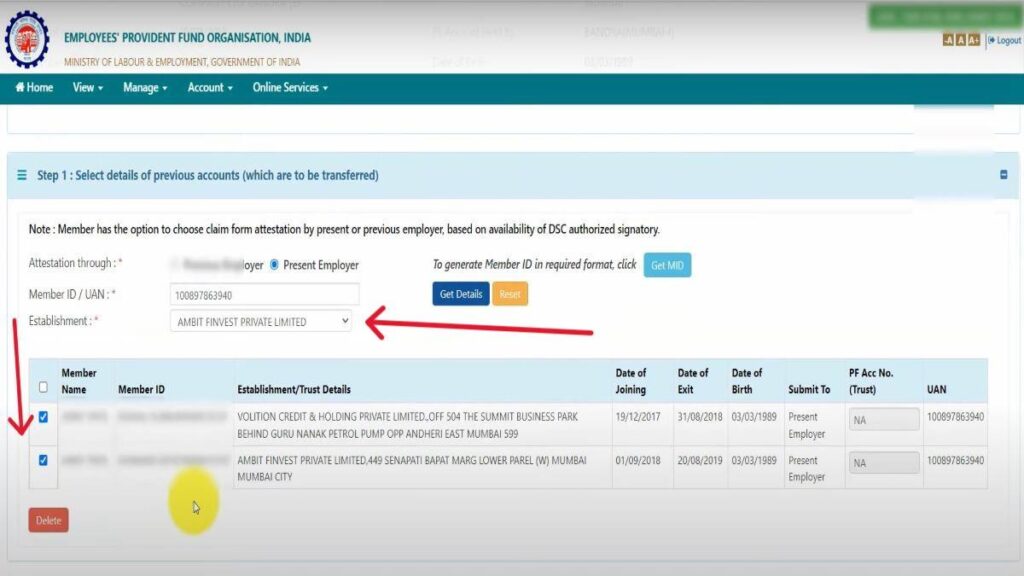Click exit date 20/08/2019
1024x576 pixels.
coord(699,460)
